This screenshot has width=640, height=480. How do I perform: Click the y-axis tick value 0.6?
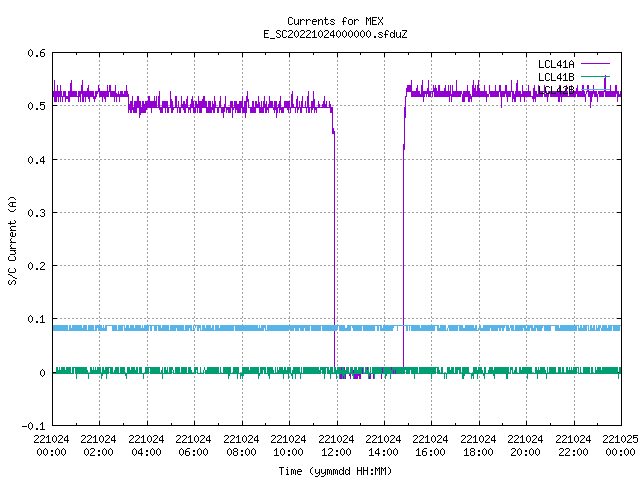(x=36, y=53)
